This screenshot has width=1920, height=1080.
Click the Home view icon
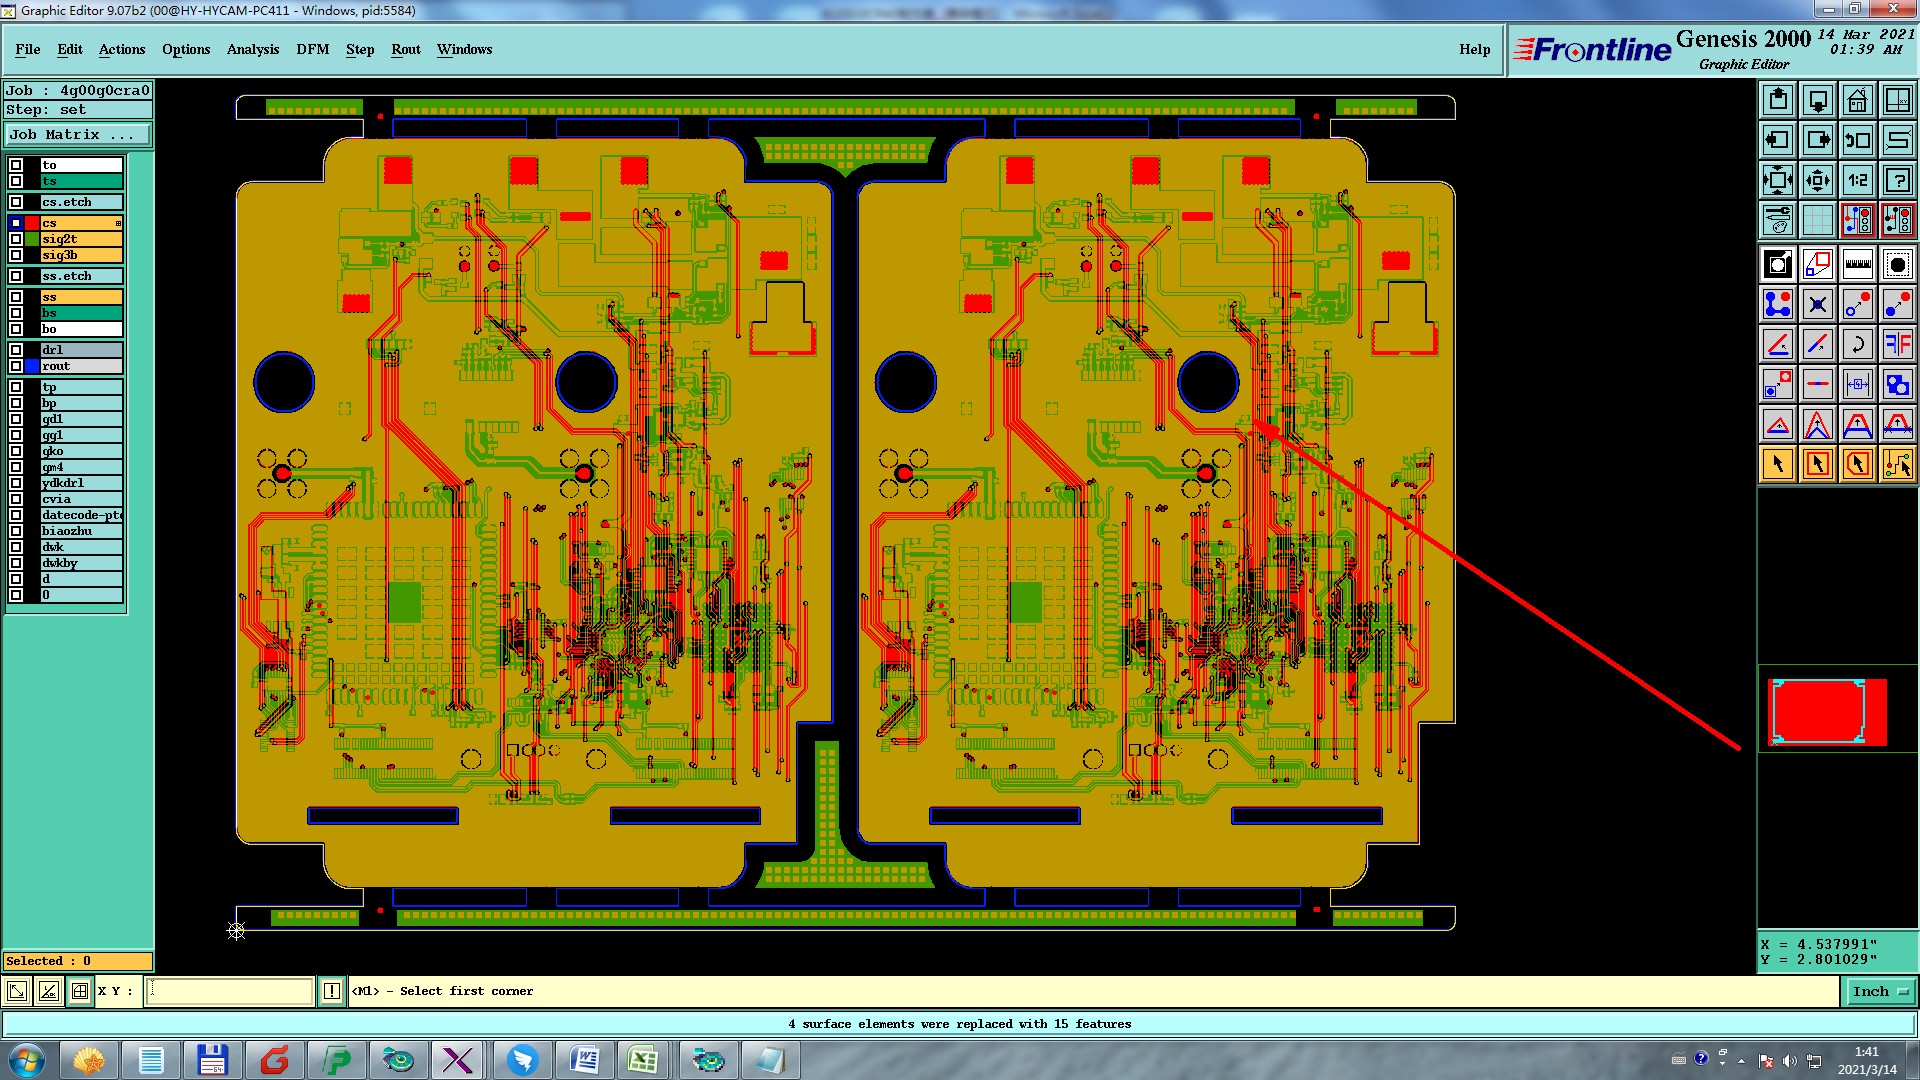click(1857, 100)
